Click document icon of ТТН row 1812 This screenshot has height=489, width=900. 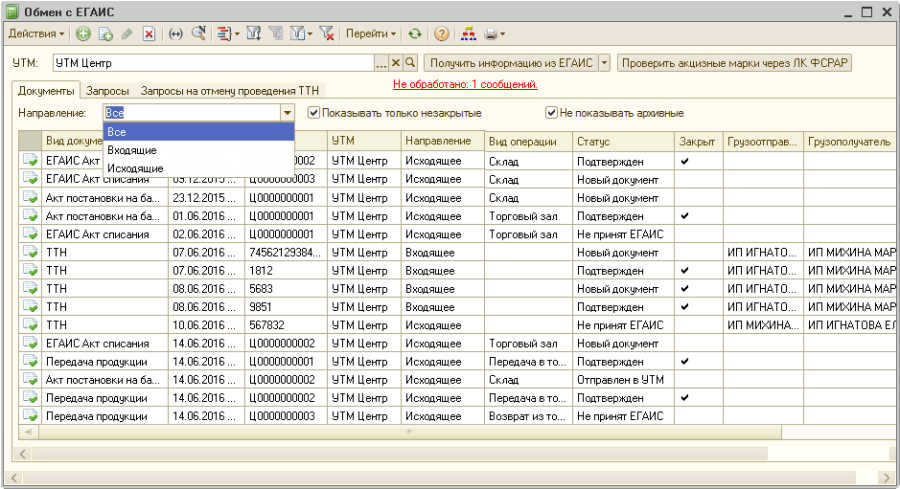[30, 270]
